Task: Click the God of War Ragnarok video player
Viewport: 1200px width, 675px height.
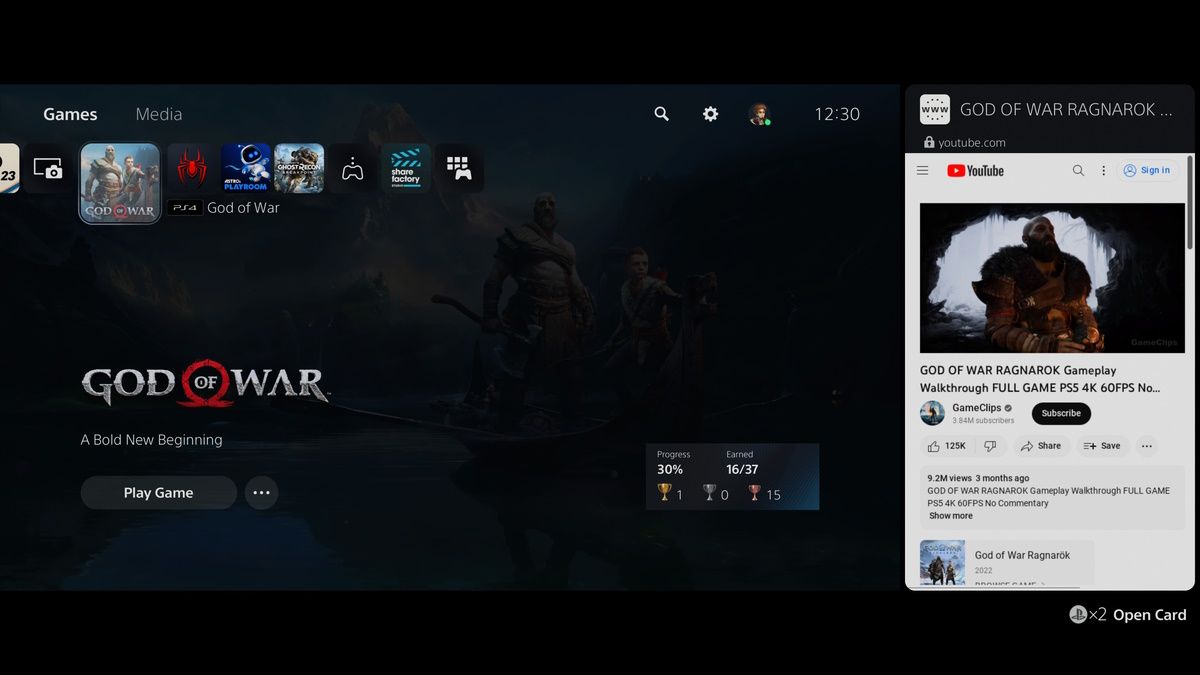Action: [1052, 278]
